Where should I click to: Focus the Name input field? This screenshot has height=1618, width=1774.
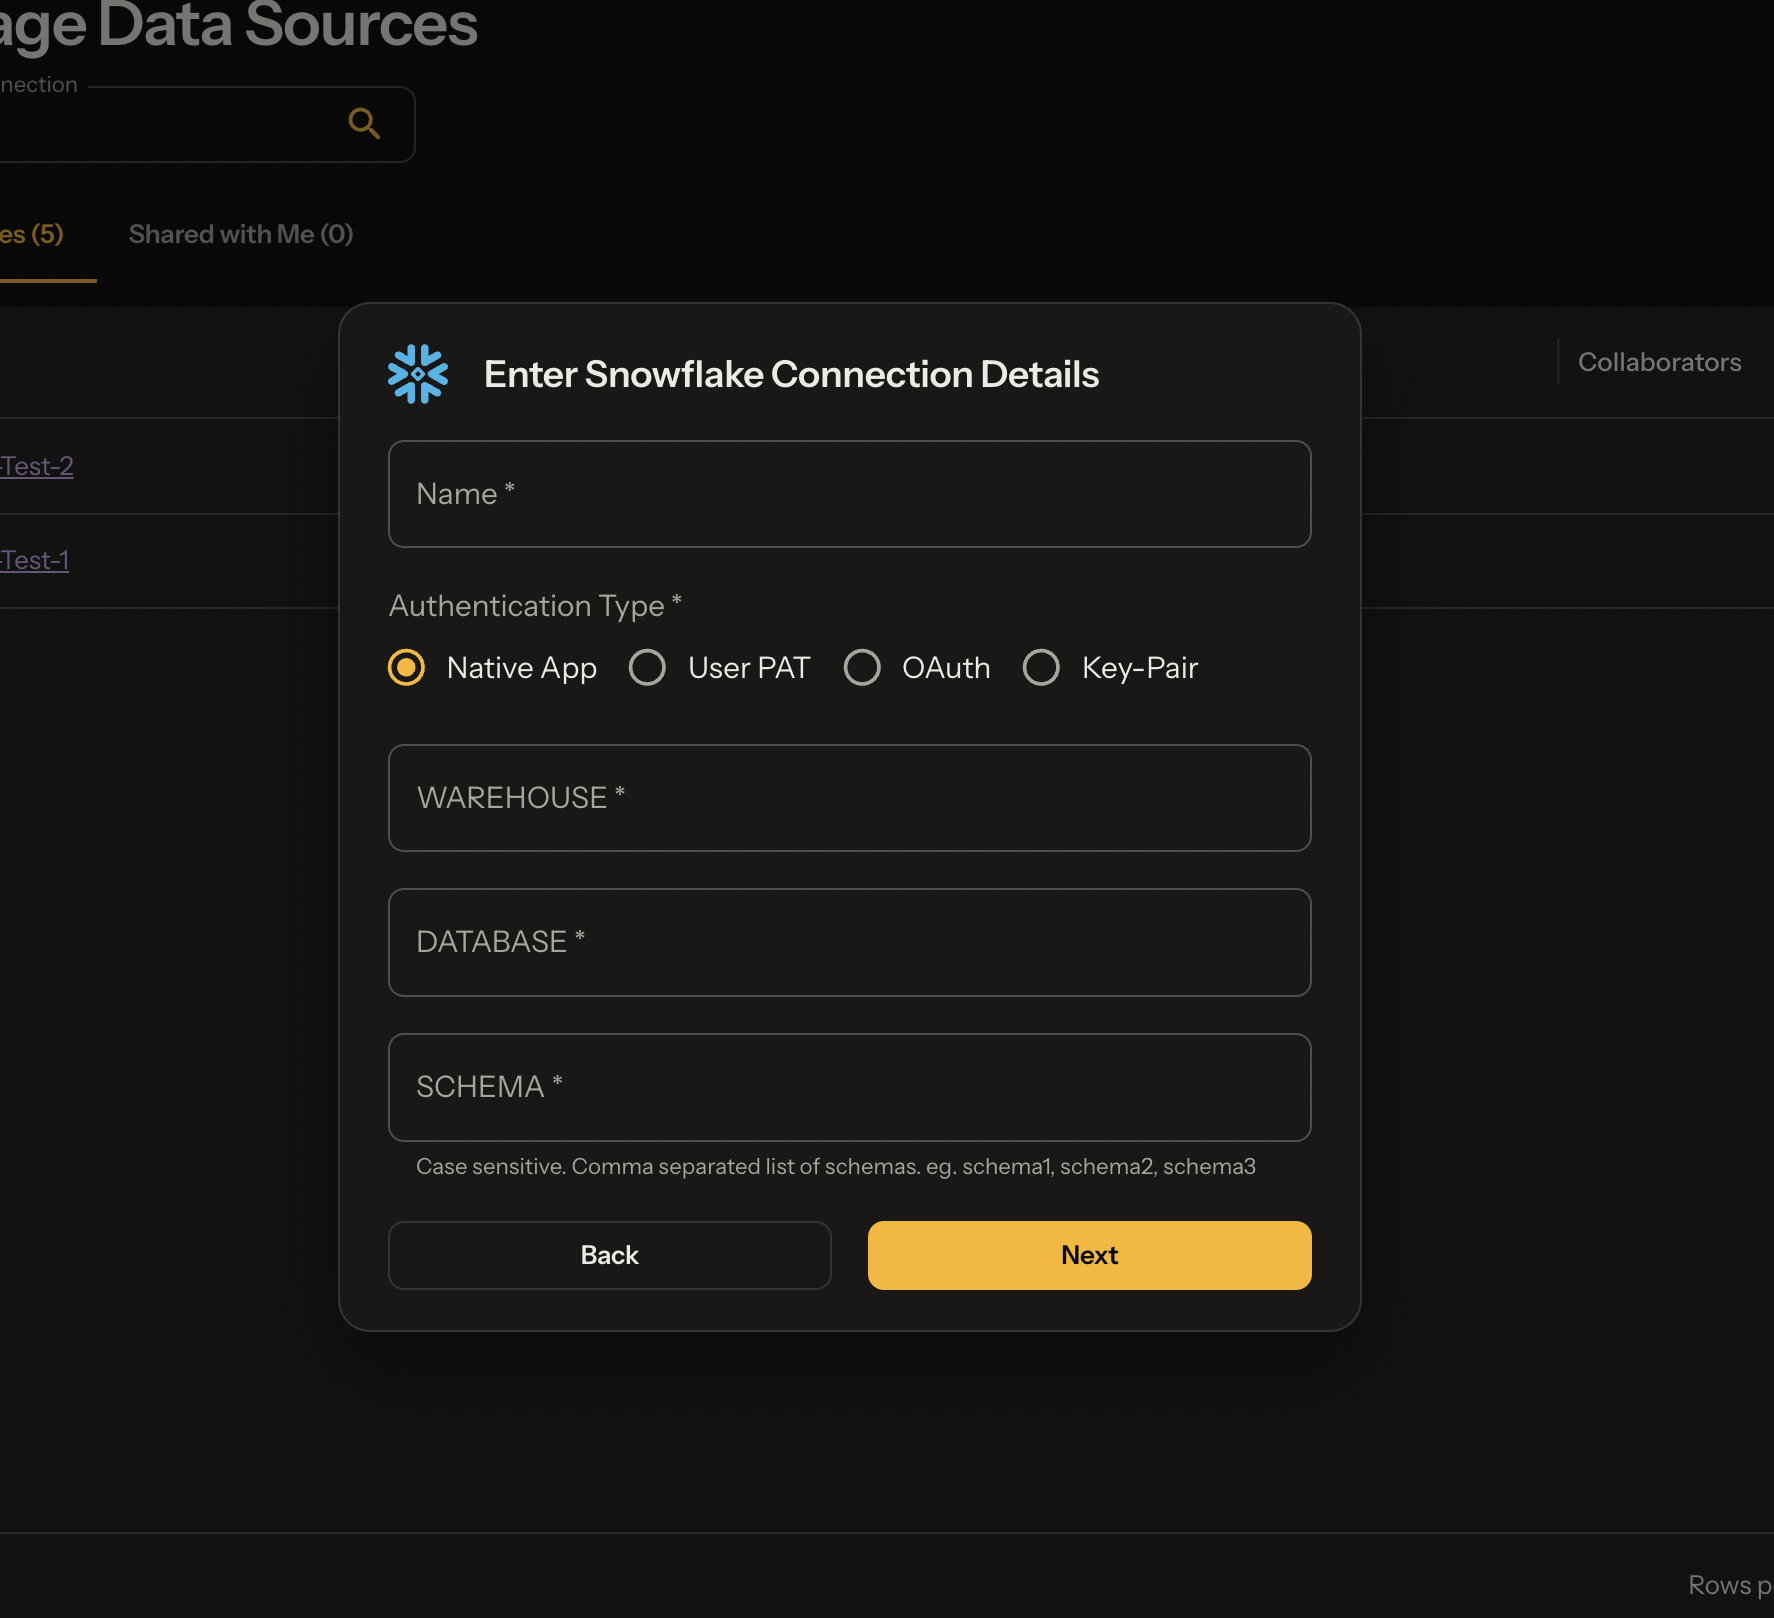click(x=850, y=494)
